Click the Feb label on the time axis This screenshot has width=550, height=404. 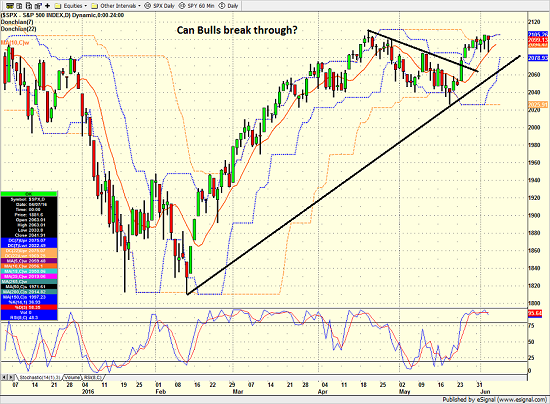click(x=160, y=392)
